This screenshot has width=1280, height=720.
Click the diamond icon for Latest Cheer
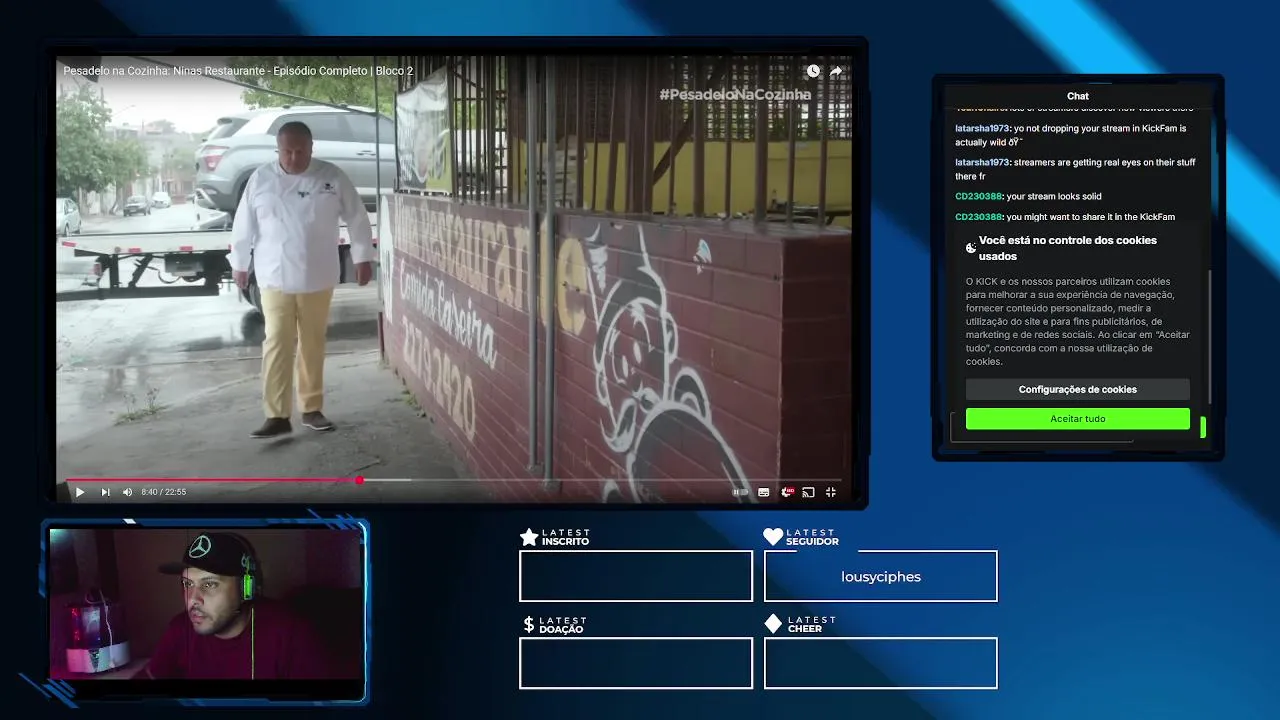click(773, 624)
